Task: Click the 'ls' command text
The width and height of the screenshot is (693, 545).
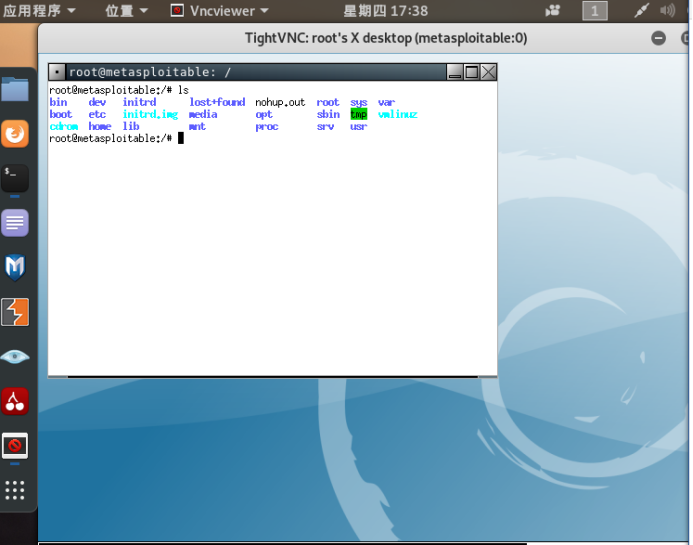Action: pyautogui.click(x=183, y=90)
